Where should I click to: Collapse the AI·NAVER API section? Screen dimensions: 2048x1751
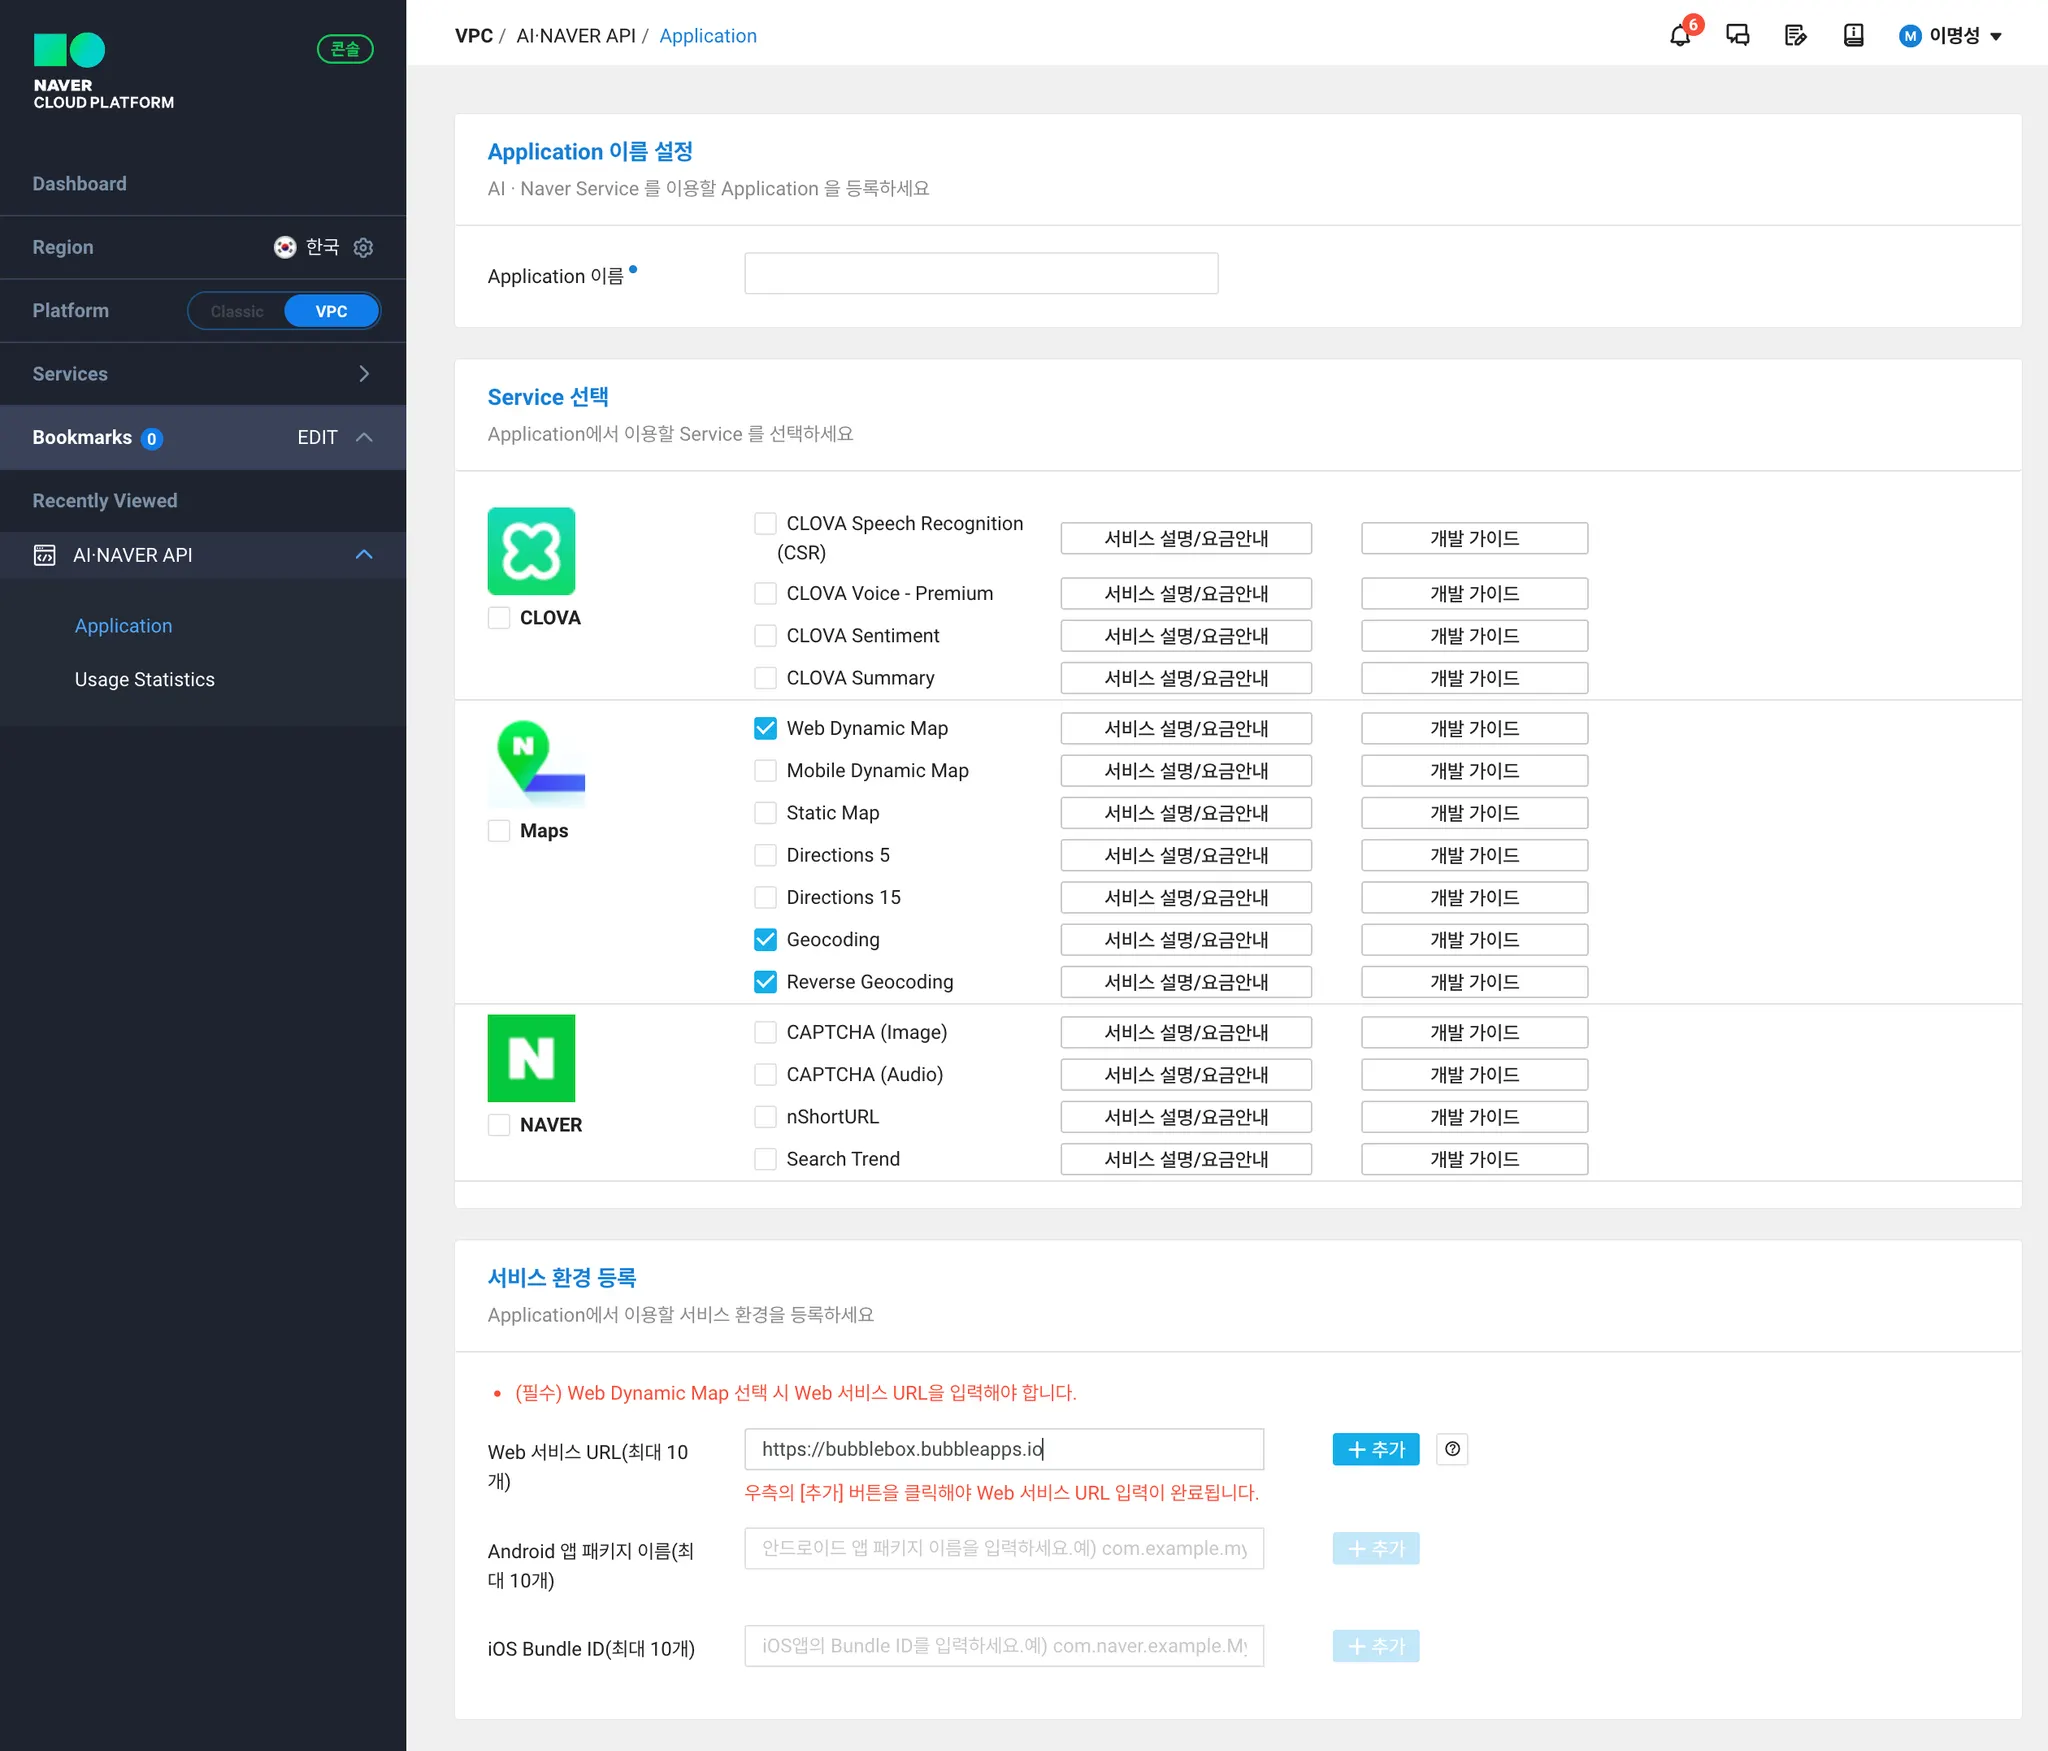[364, 555]
